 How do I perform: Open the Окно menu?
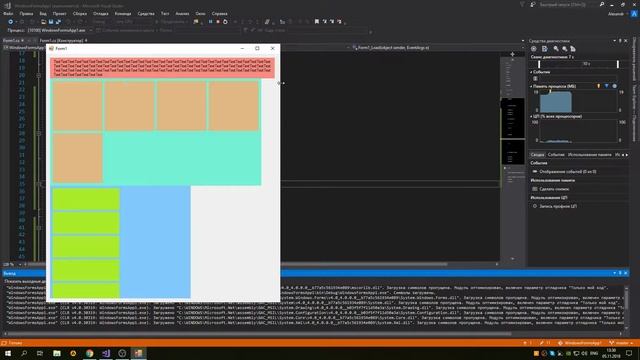(200, 13)
